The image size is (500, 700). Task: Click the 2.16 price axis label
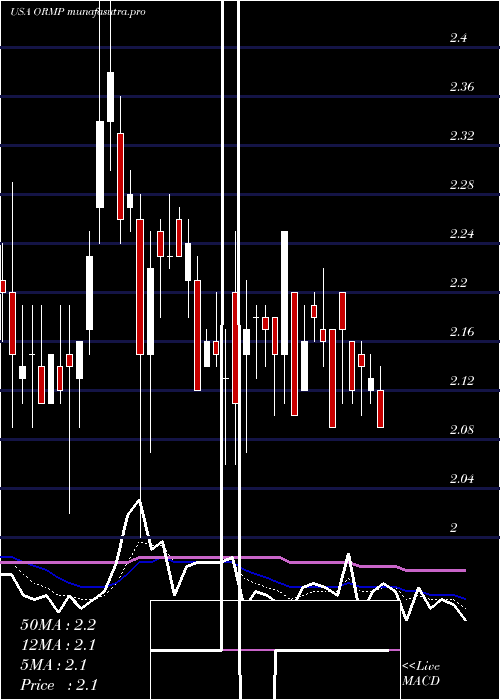point(462,332)
